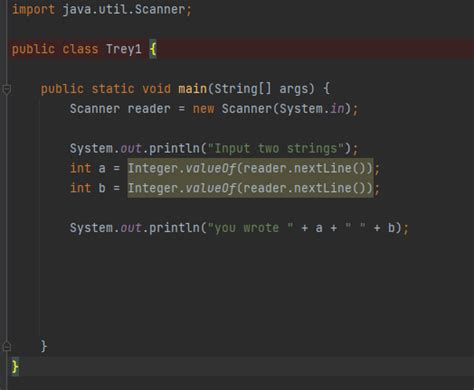Click the import java.util.Scanner line
474x390 pixels.
102,9
